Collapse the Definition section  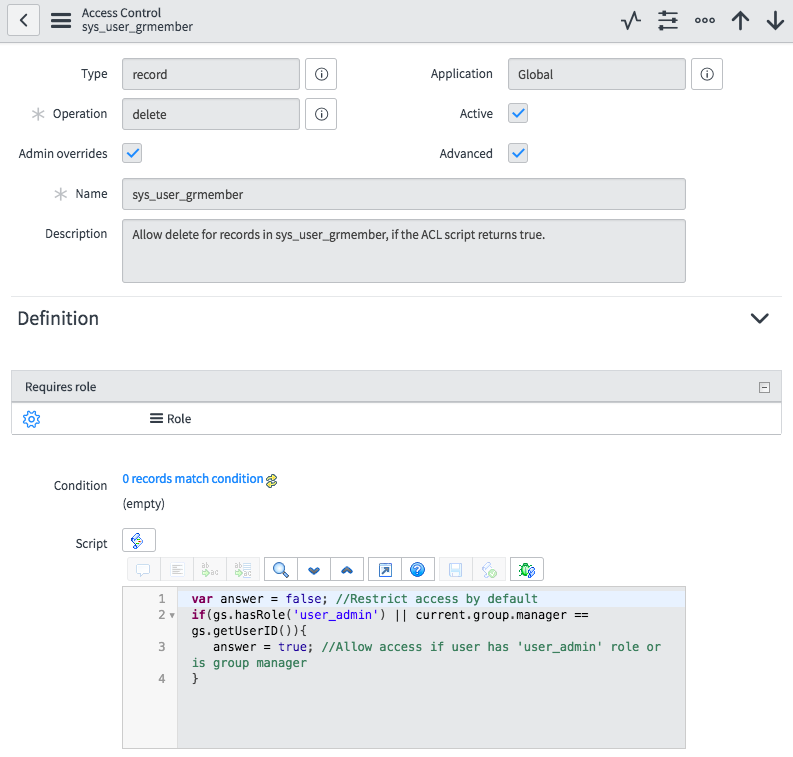tap(760, 319)
